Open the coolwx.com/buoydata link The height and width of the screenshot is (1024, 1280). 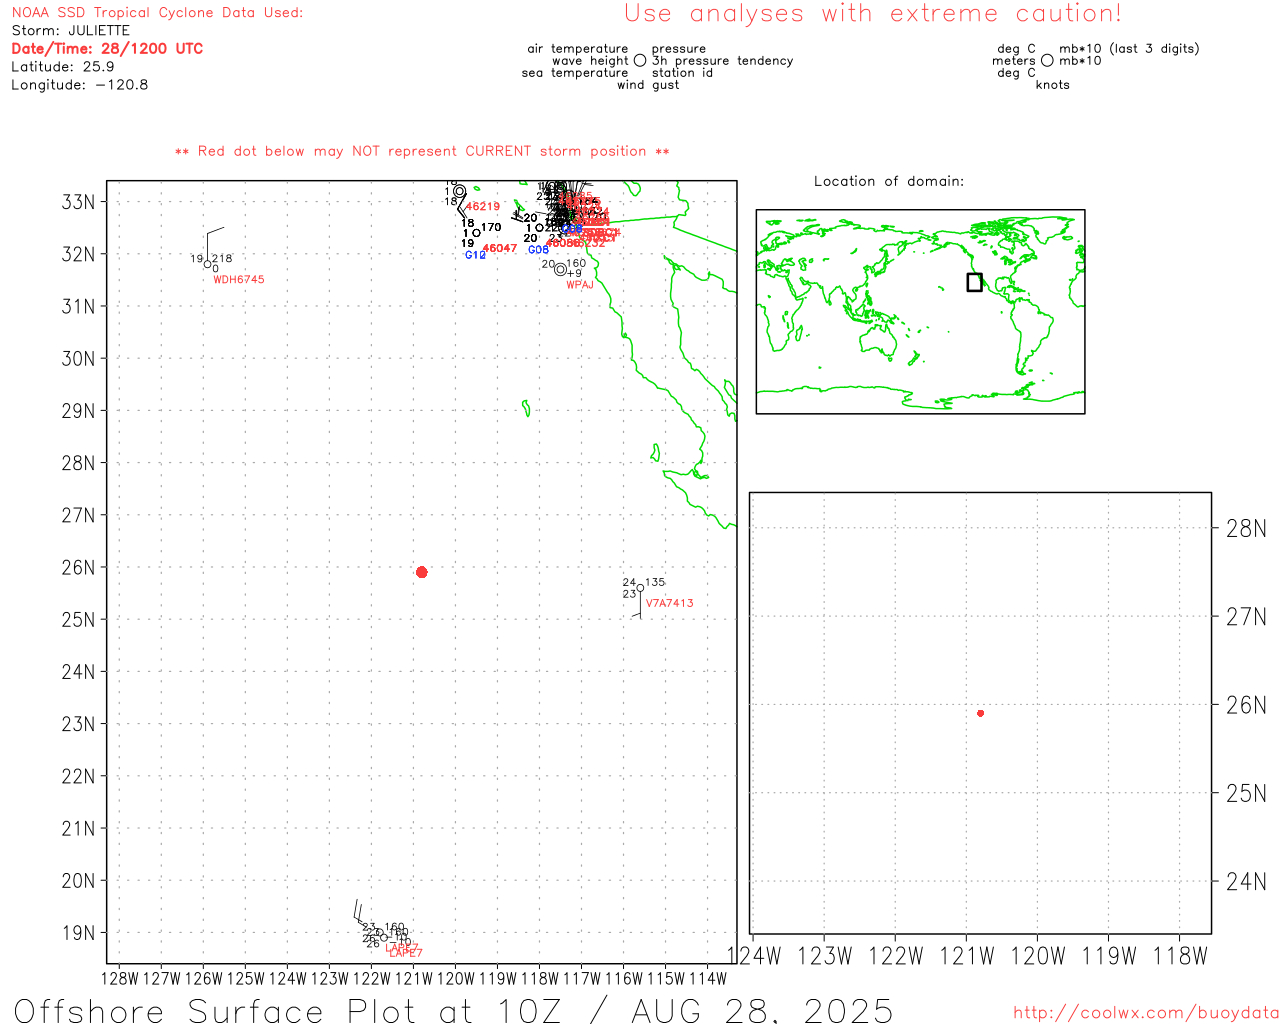click(1146, 1013)
